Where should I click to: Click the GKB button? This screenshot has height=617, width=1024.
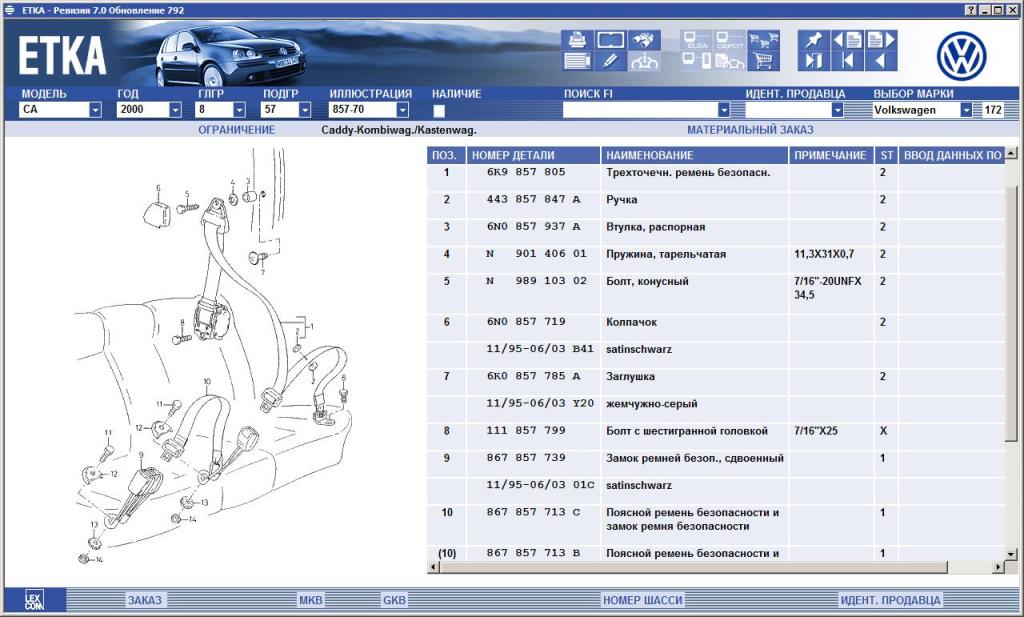(394, 600)
